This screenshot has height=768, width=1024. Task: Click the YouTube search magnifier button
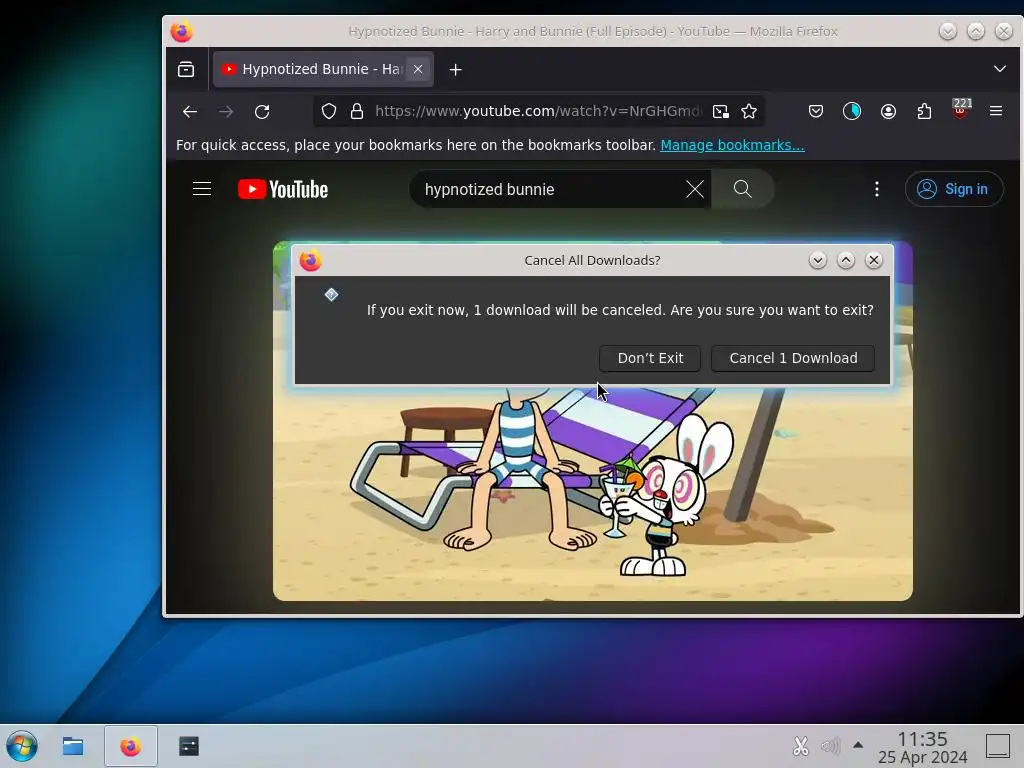[x=743, y=189]
